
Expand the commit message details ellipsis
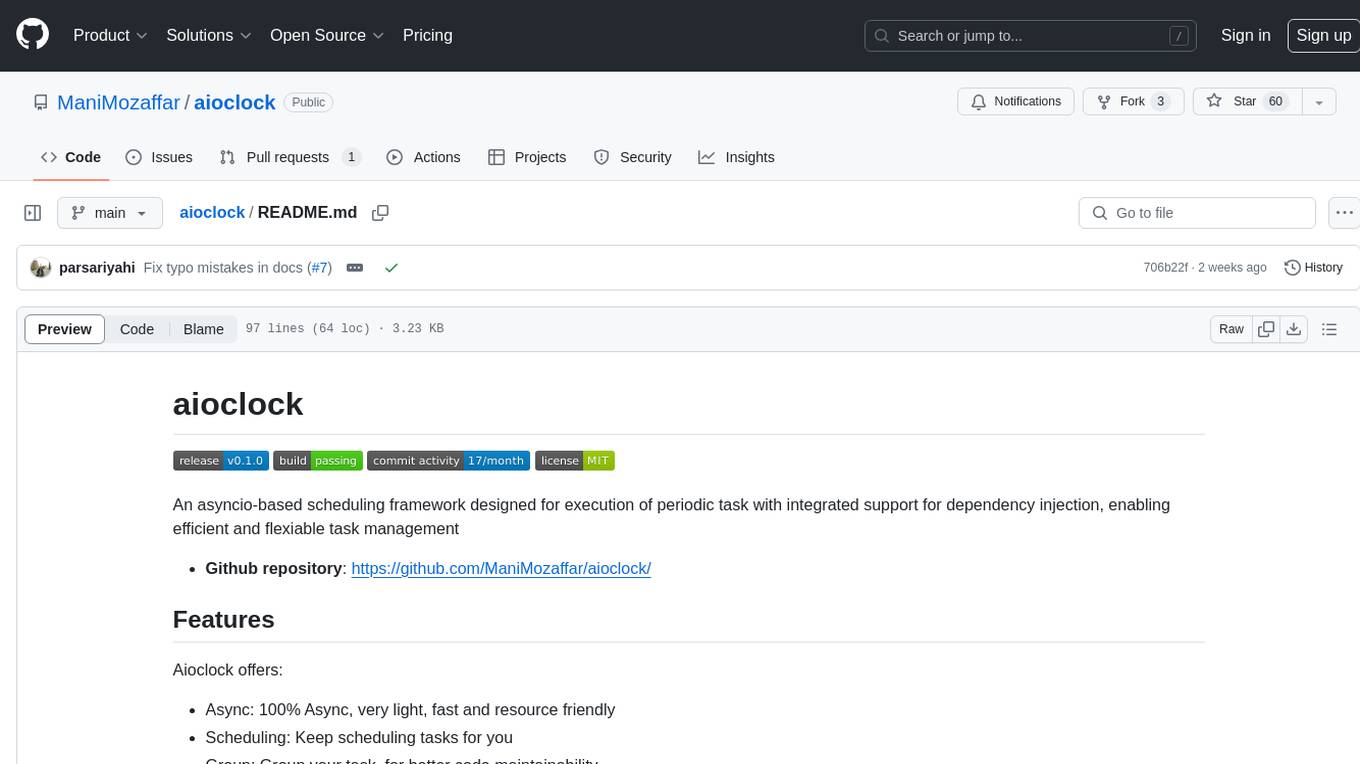(355, 268)
